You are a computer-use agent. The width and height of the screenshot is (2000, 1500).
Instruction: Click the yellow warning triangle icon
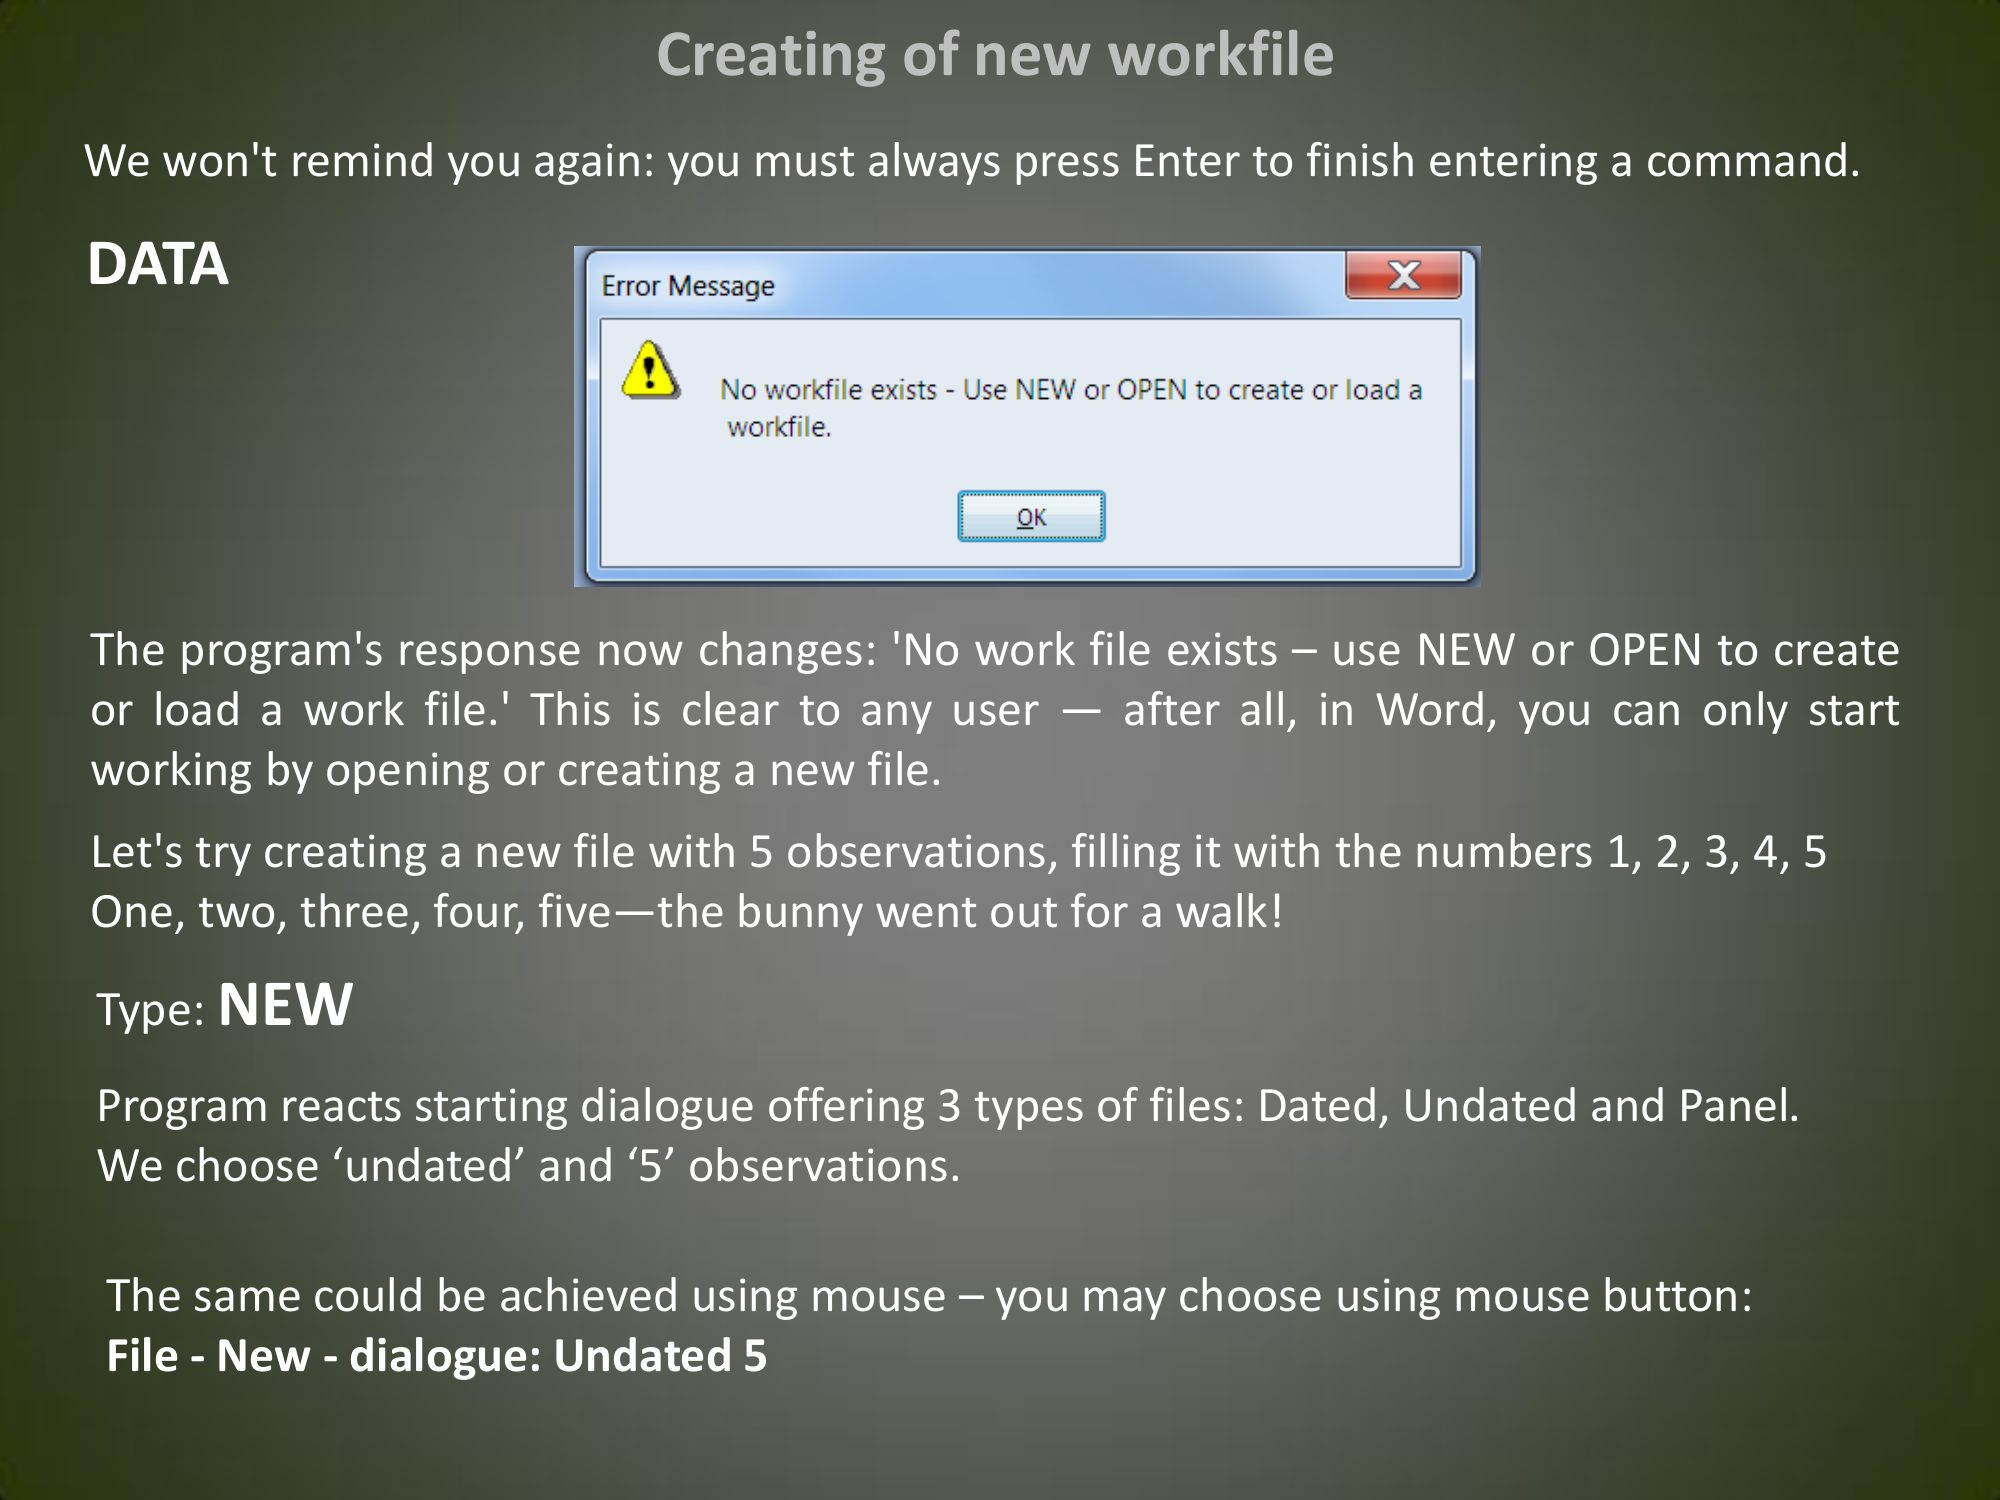click(x=650, y=370)
